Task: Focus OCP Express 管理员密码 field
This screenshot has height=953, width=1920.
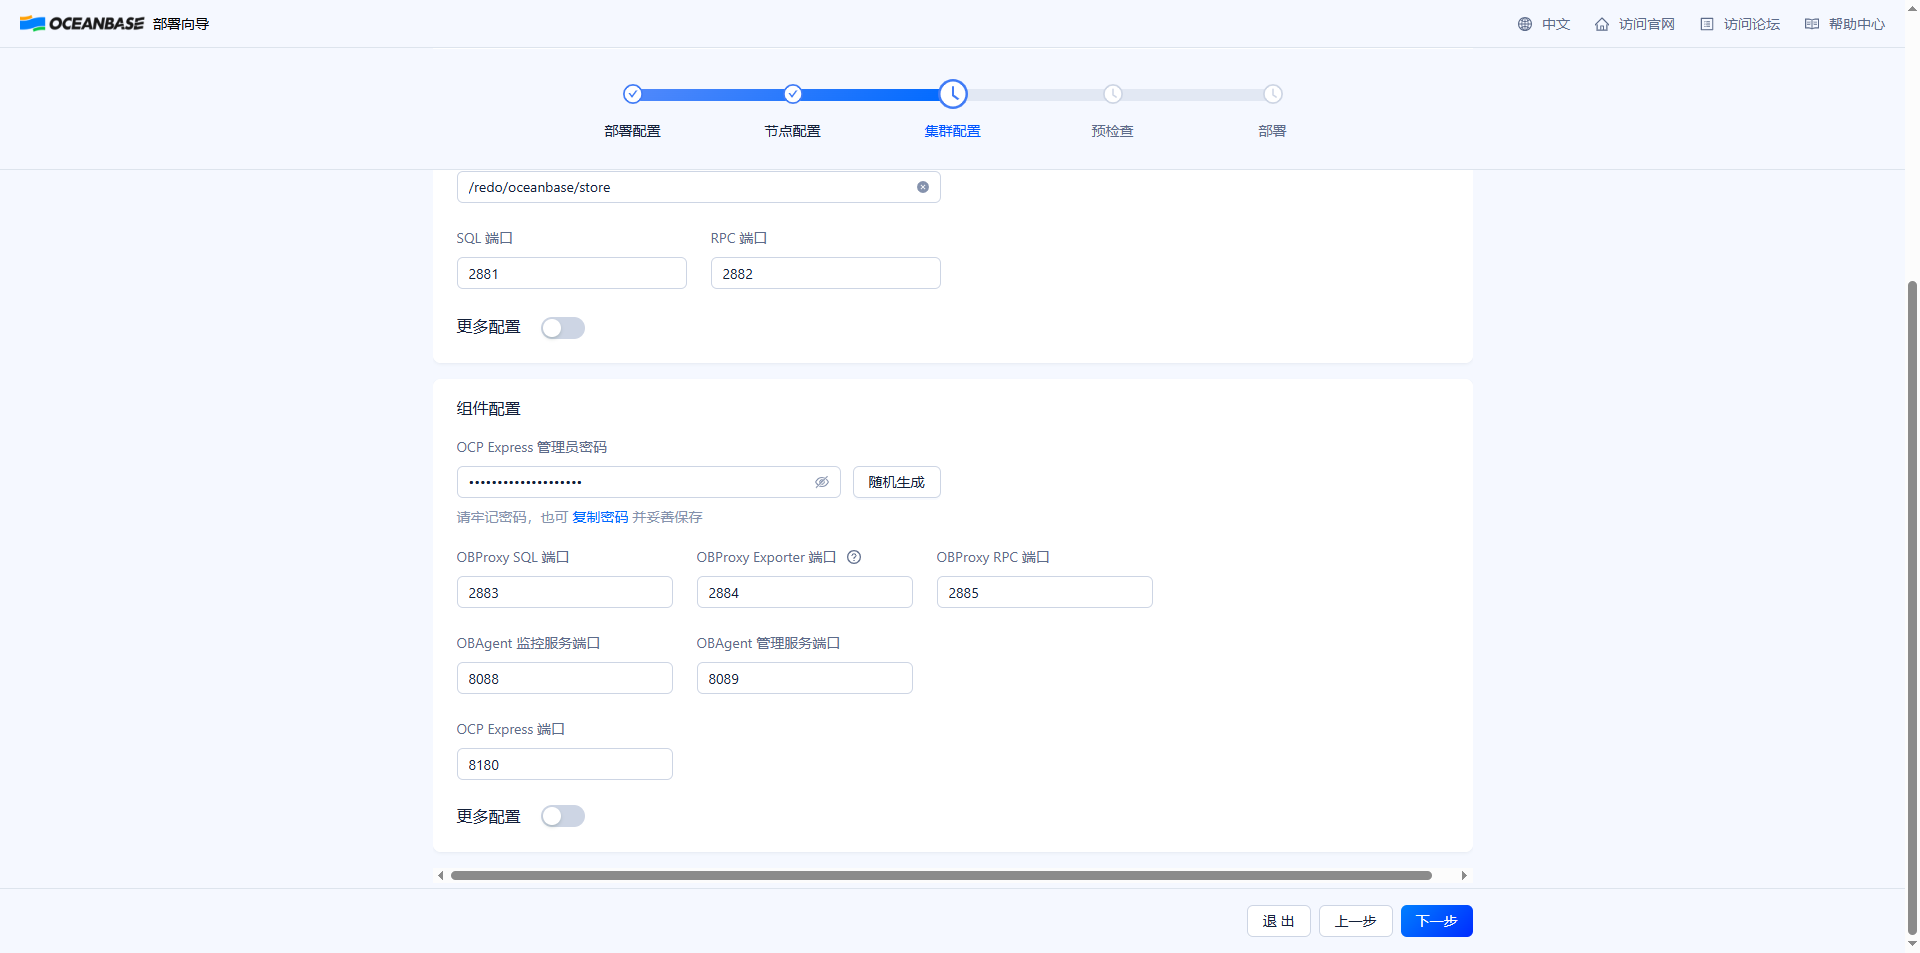Action: tap(649, 482)
